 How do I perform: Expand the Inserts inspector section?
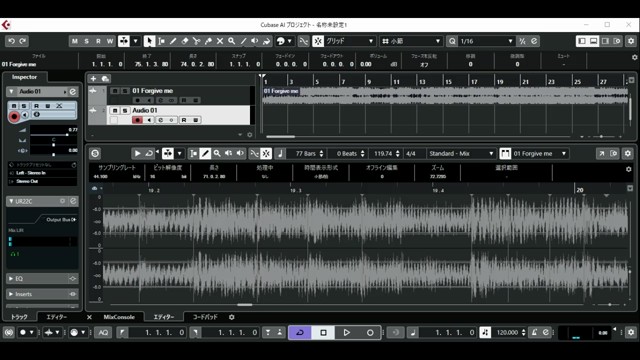click(x=11, y=294)
